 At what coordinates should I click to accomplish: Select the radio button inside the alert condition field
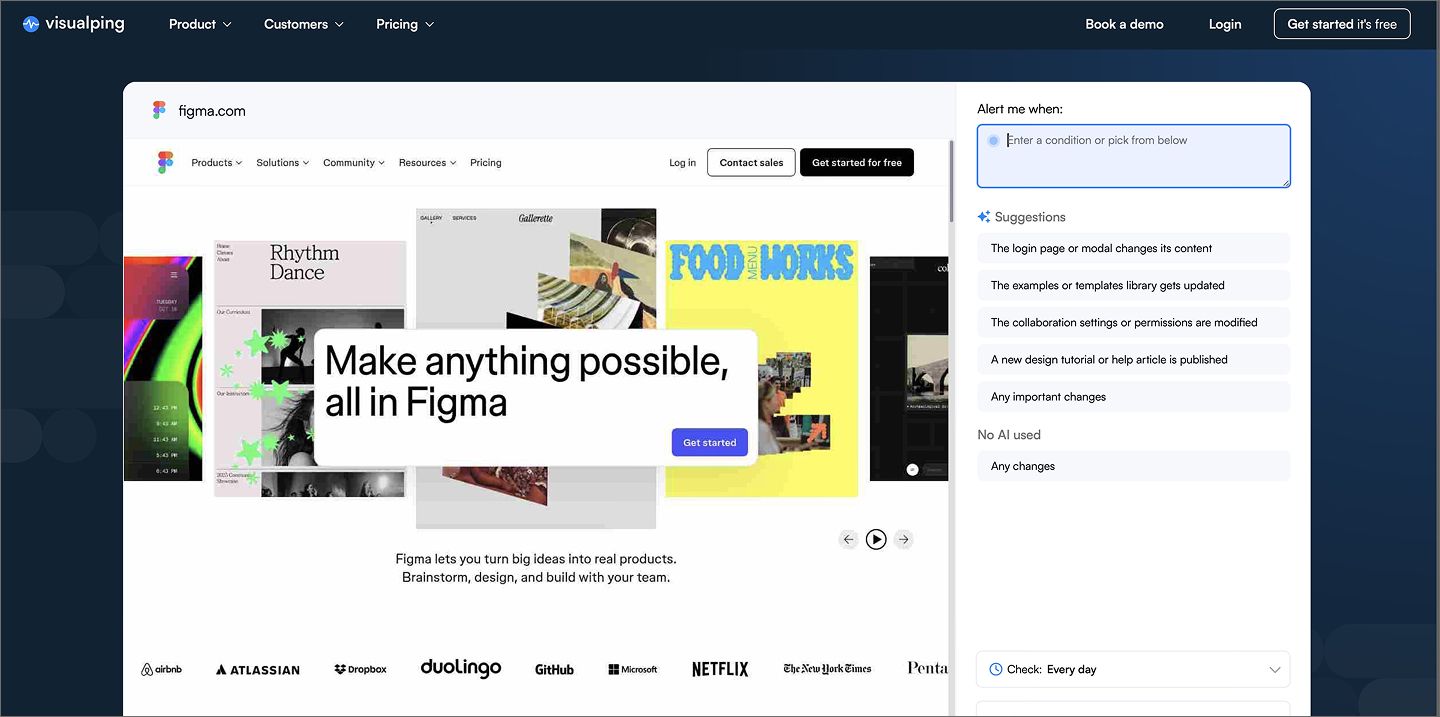point(993,140)
